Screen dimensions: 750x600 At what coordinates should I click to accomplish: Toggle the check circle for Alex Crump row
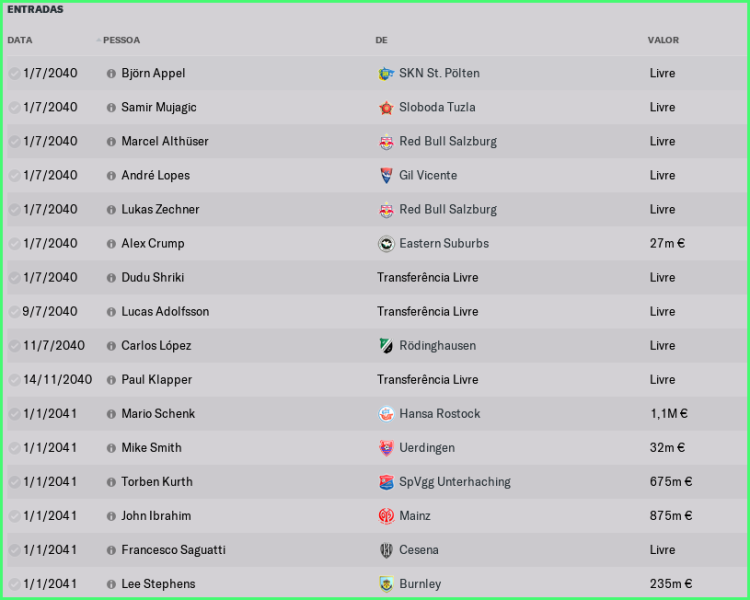click(14, 243)
